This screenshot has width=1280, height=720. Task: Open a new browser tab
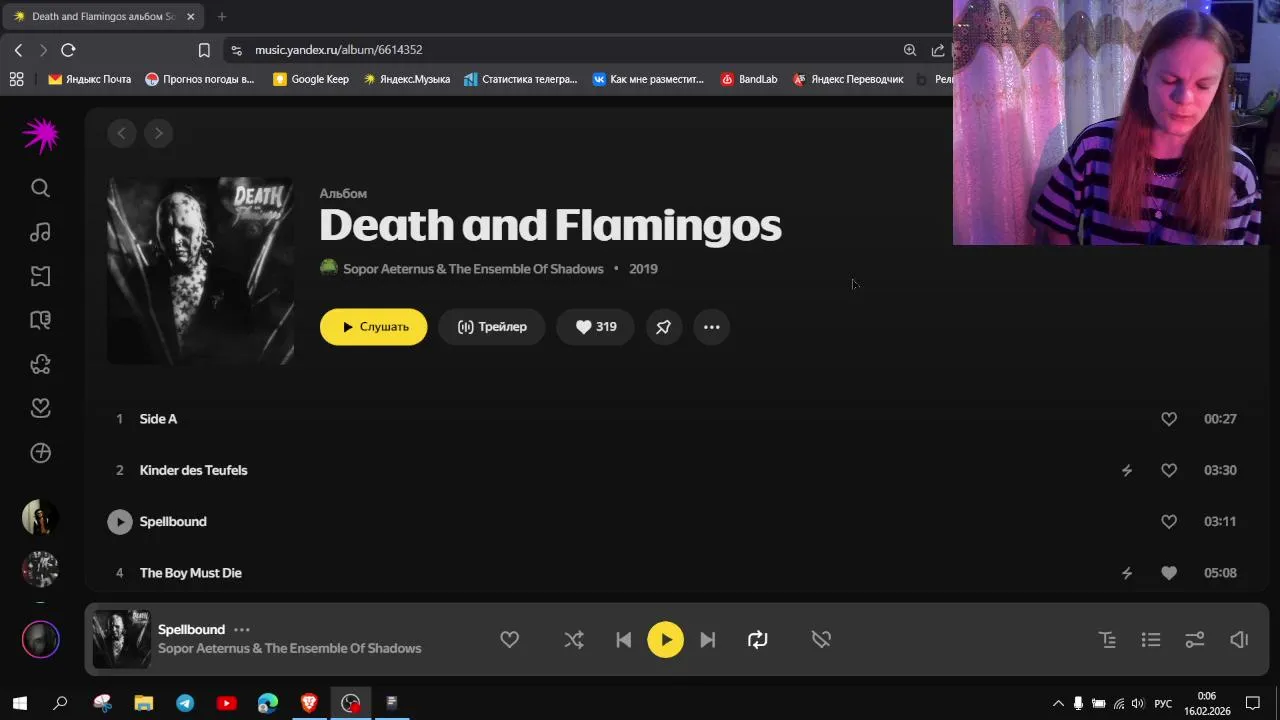click(x=221, y=16)
